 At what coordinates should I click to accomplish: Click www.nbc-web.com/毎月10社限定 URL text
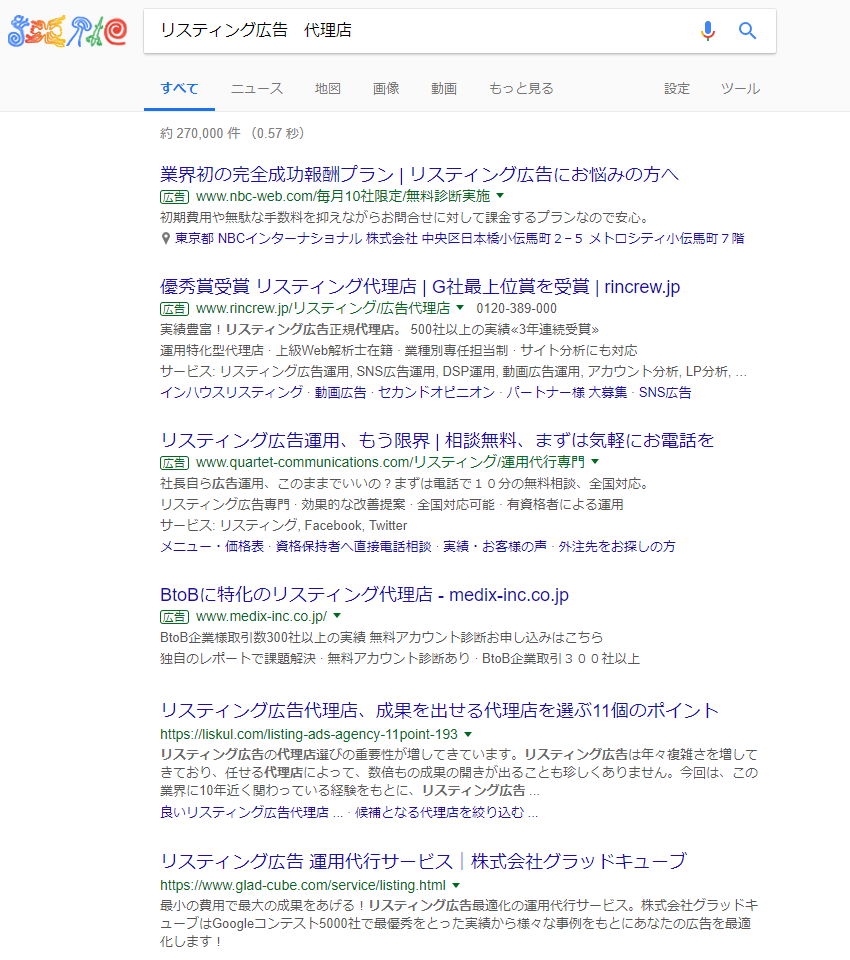[x=343, y=197]
